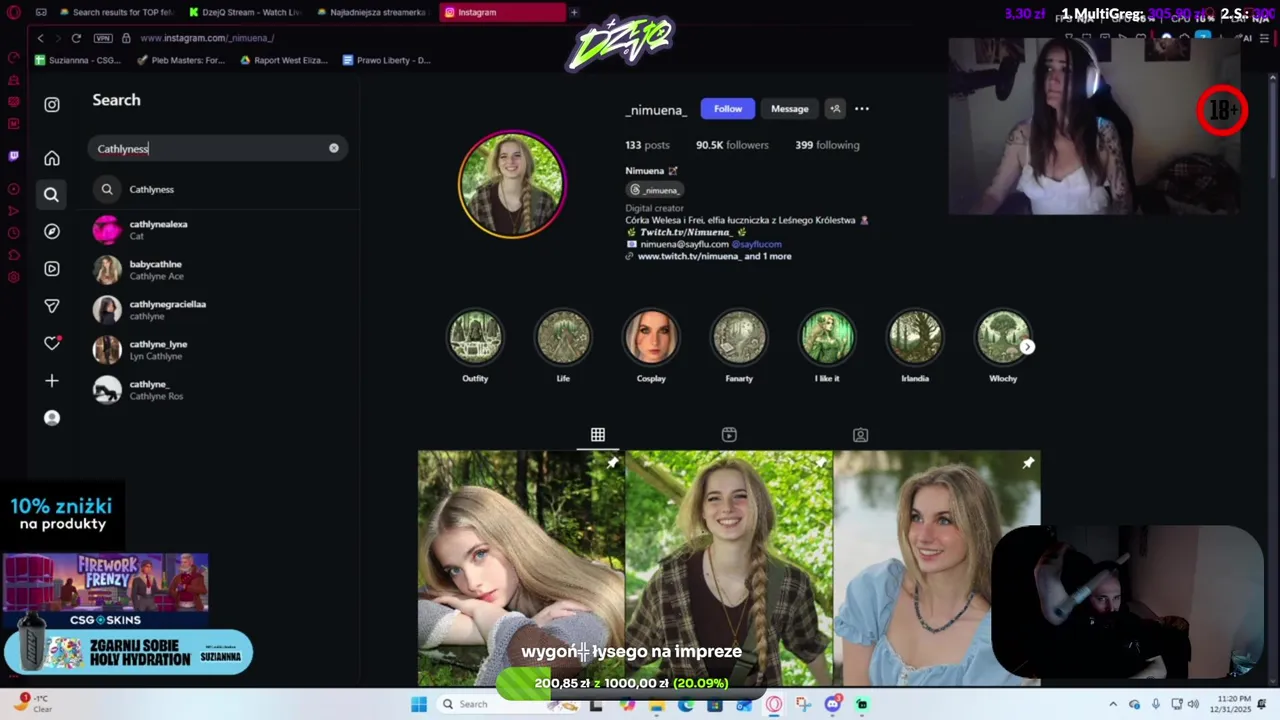Open the Raport West Eliza bookmark

[284, 60]
